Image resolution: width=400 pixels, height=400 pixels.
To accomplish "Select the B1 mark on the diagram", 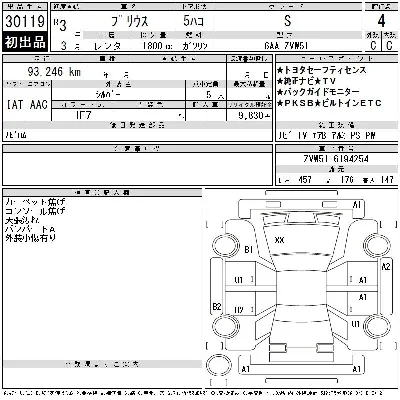I will [x=249, y=249].
